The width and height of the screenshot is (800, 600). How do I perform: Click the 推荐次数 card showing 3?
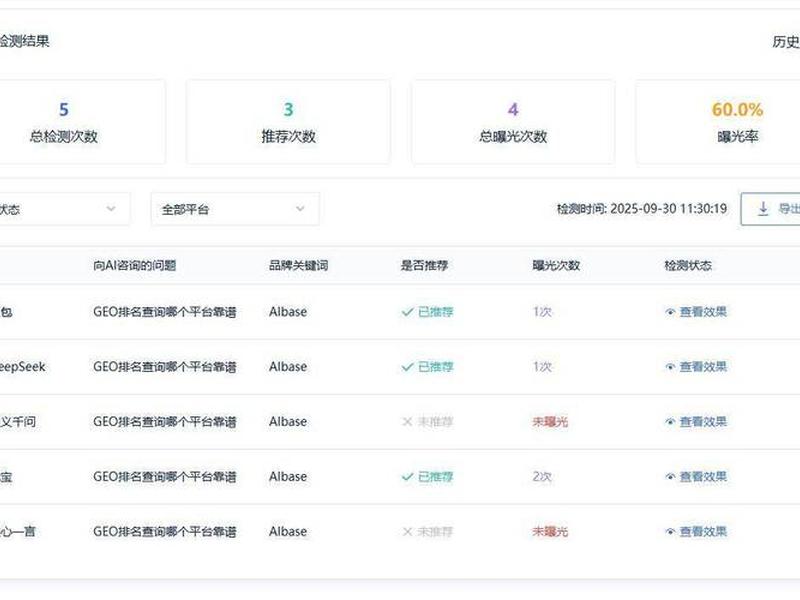[x=288, y=121]
